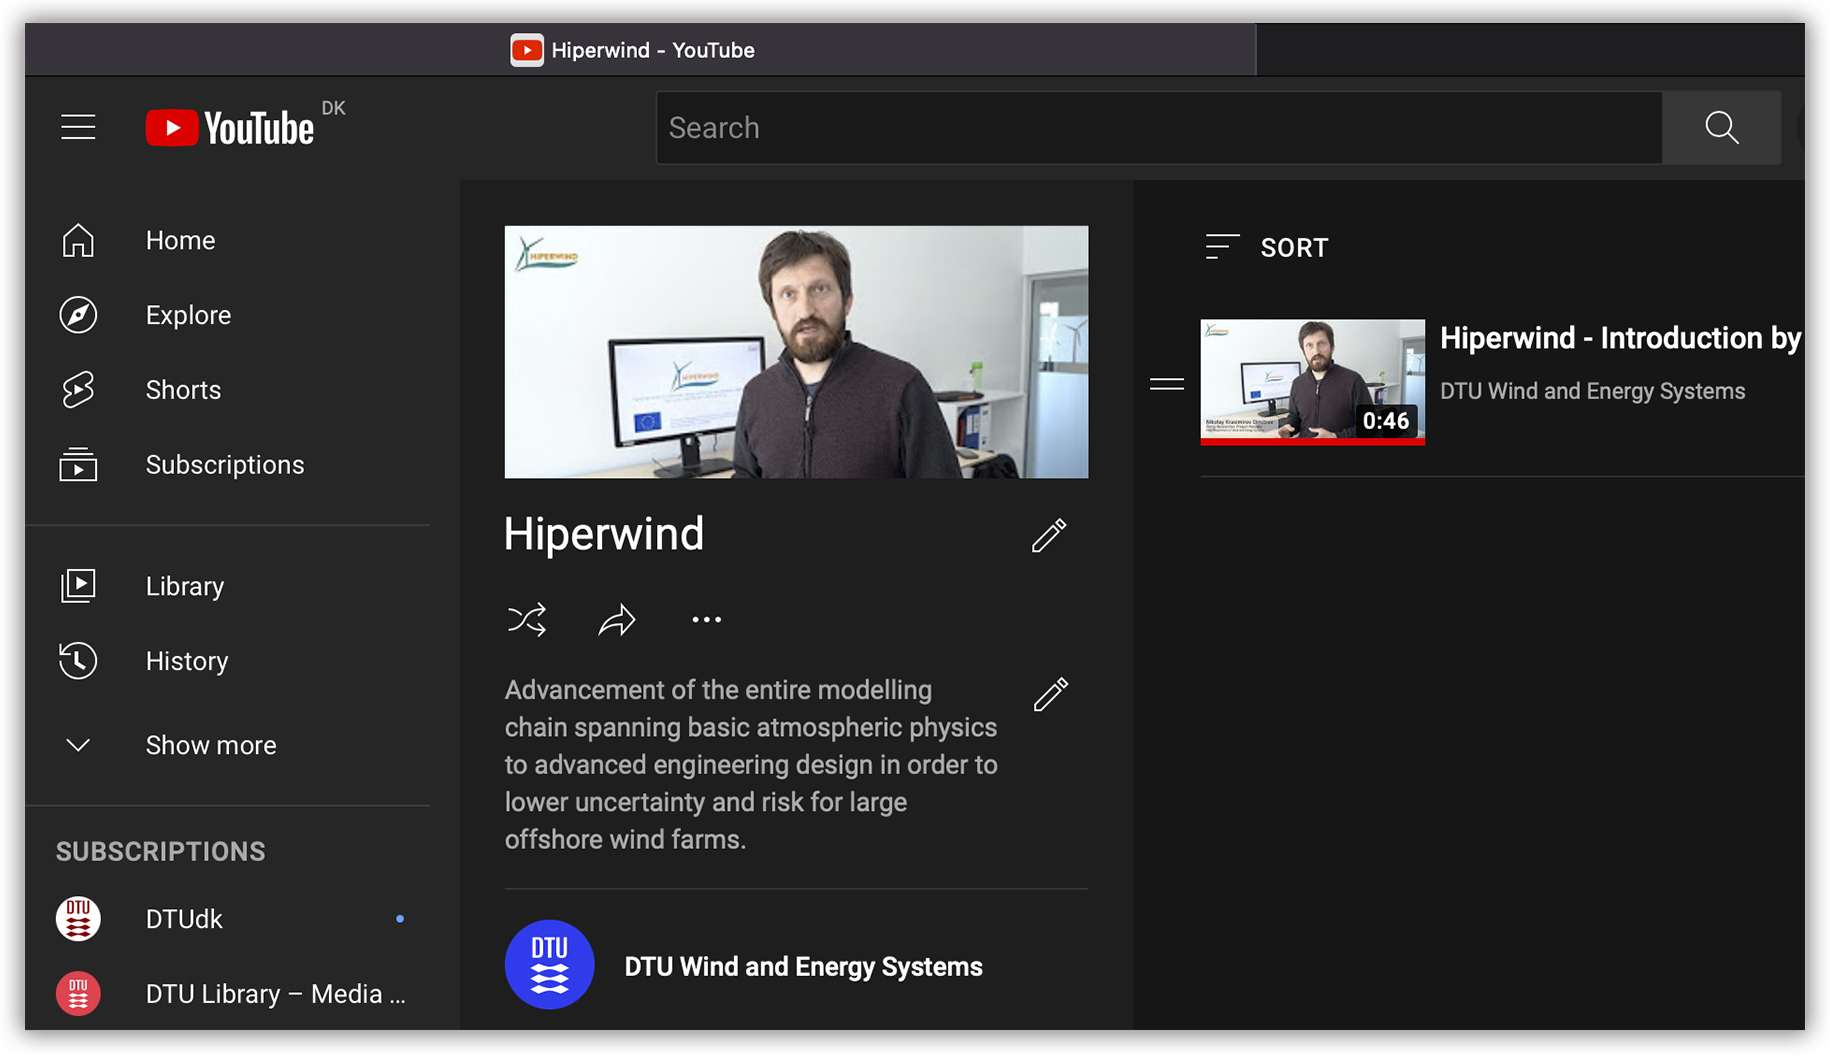
Task: Click the YouTube logo
Action: [231, 127]
